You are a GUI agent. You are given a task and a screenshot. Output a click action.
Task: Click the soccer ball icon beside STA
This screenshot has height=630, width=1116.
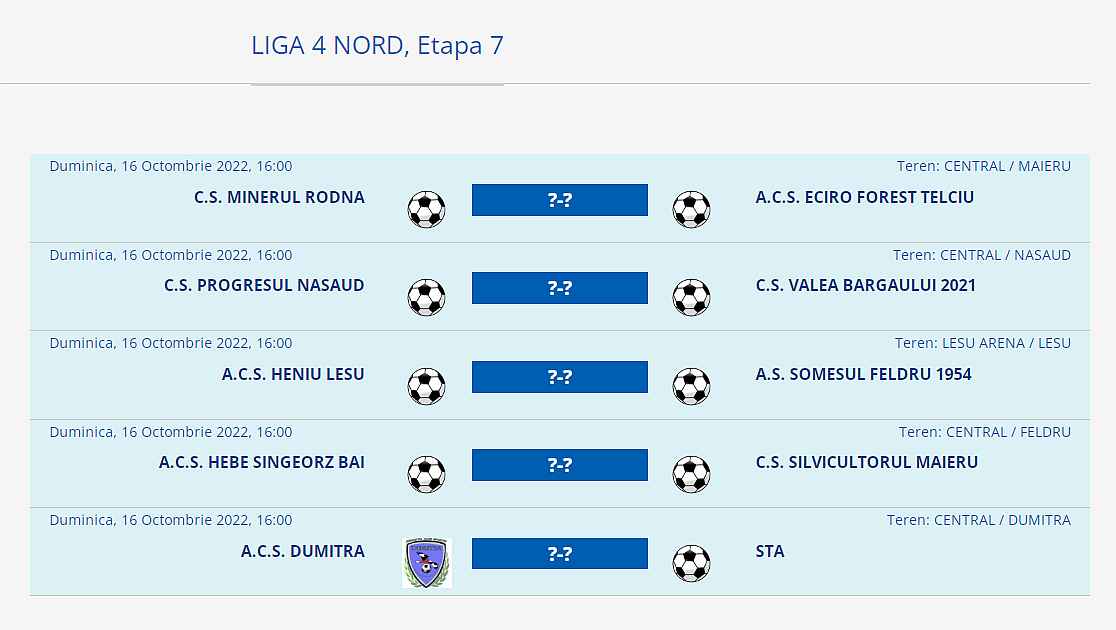pos(691,563)
